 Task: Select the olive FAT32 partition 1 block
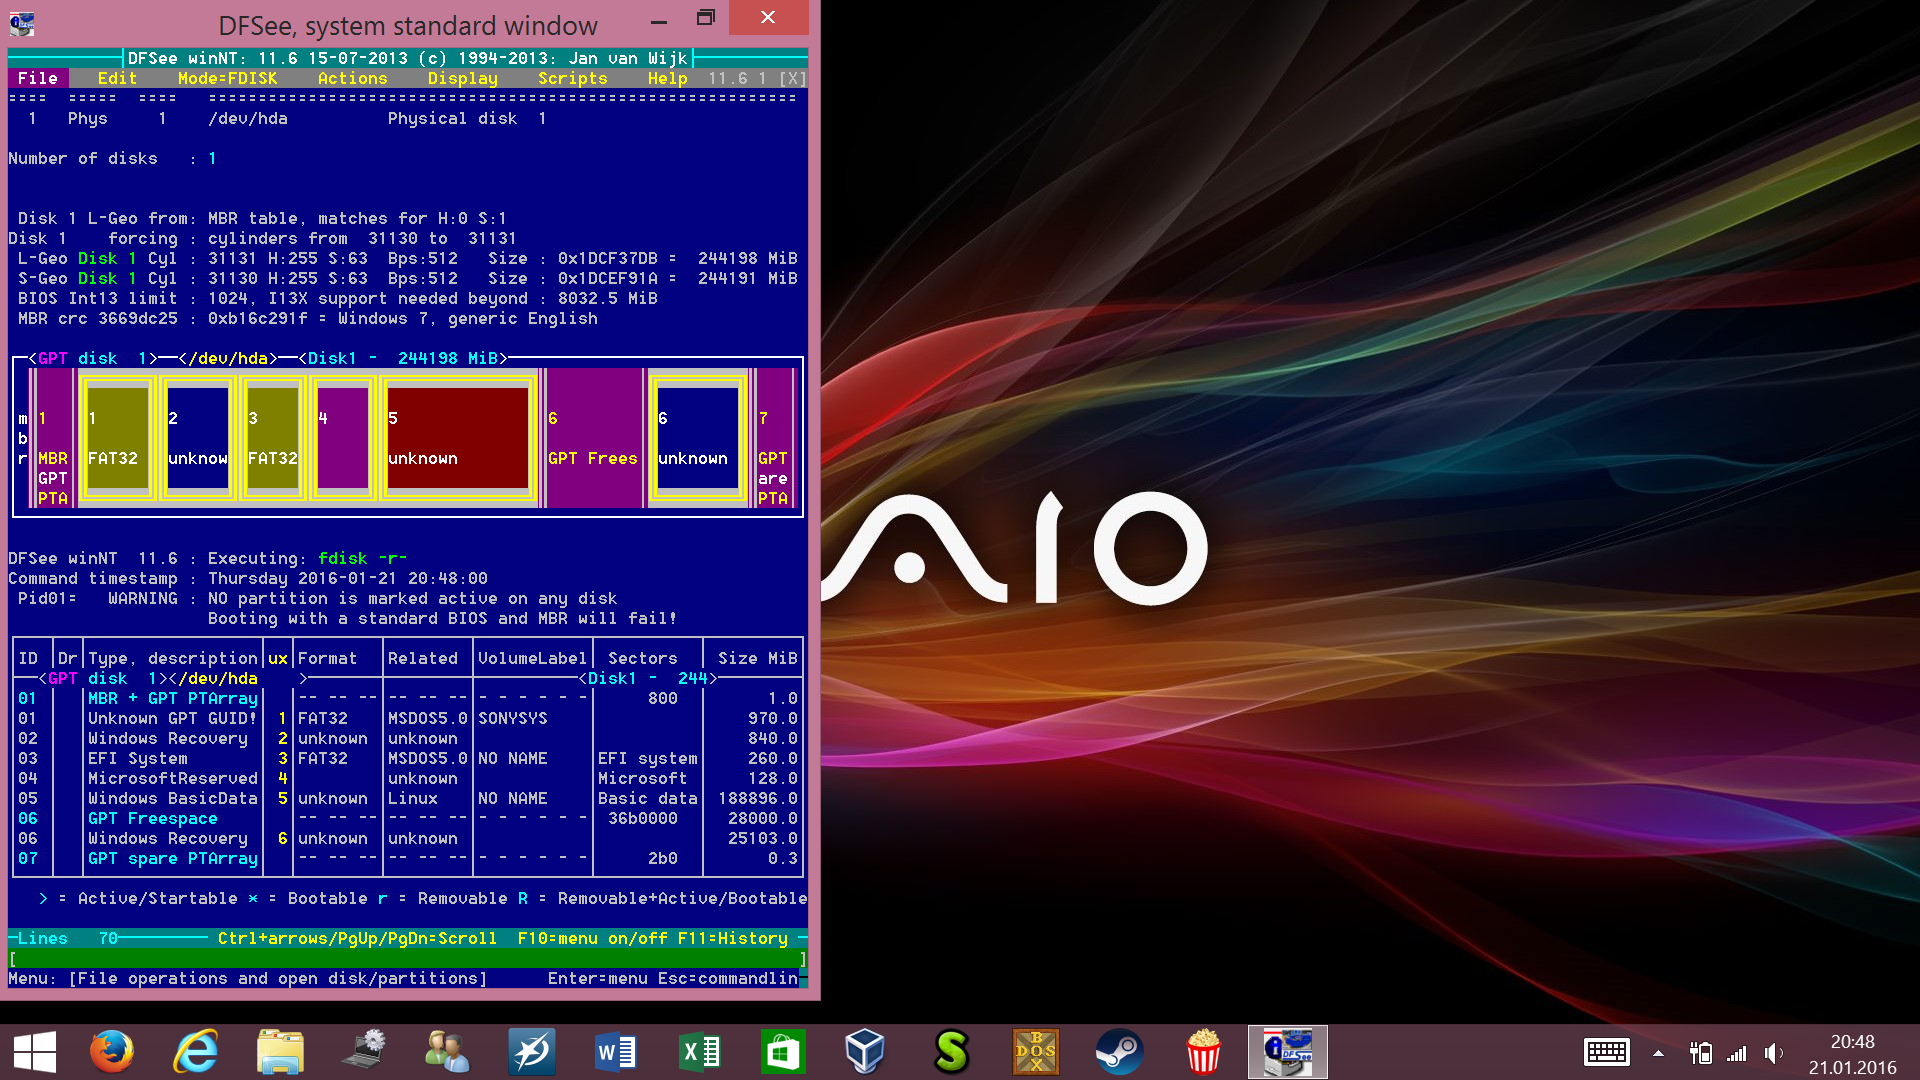[117, 438]
